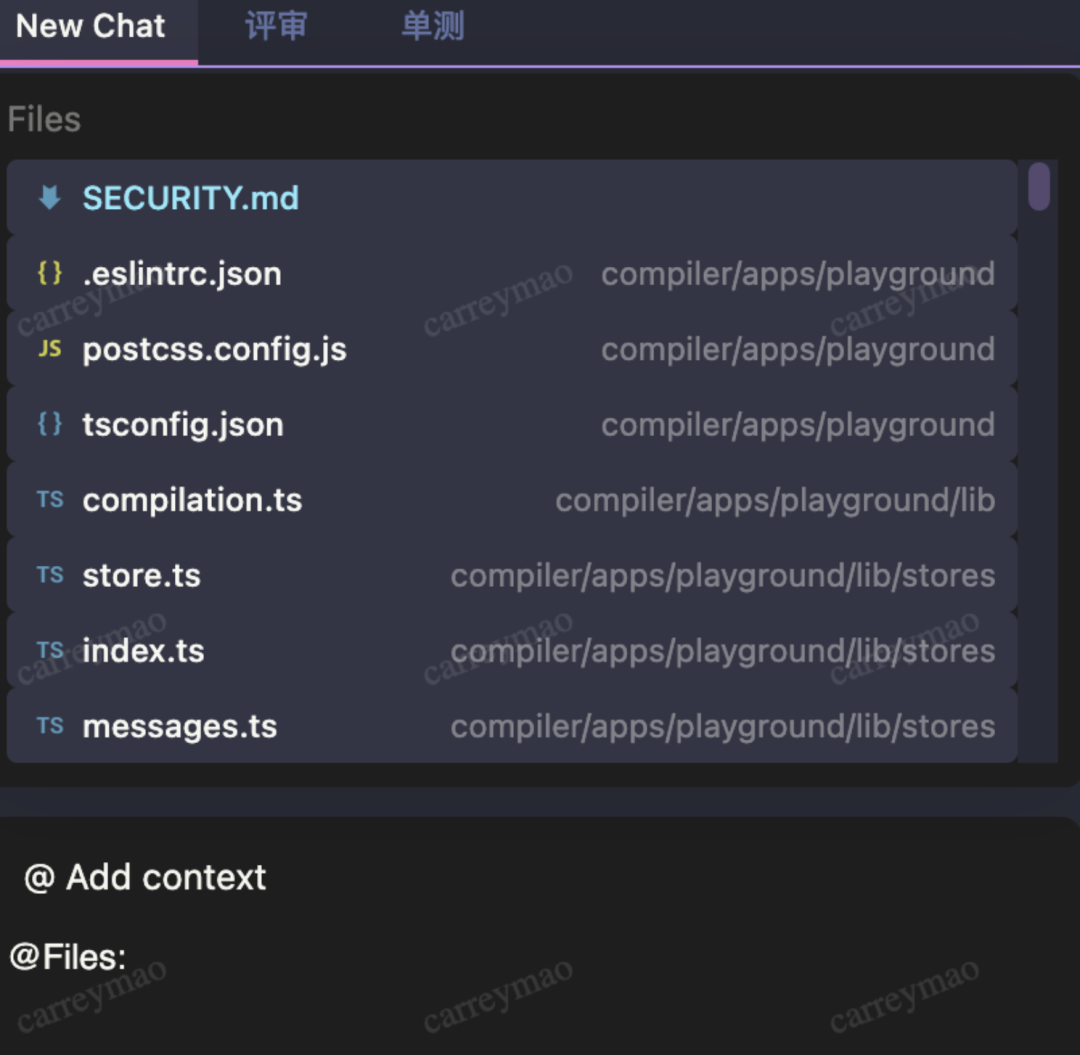The height and width of the screenshot is (1055, 1080).
Task: Click the yellow braces icon for .eslintrc.json
Action: coord(50,273)
